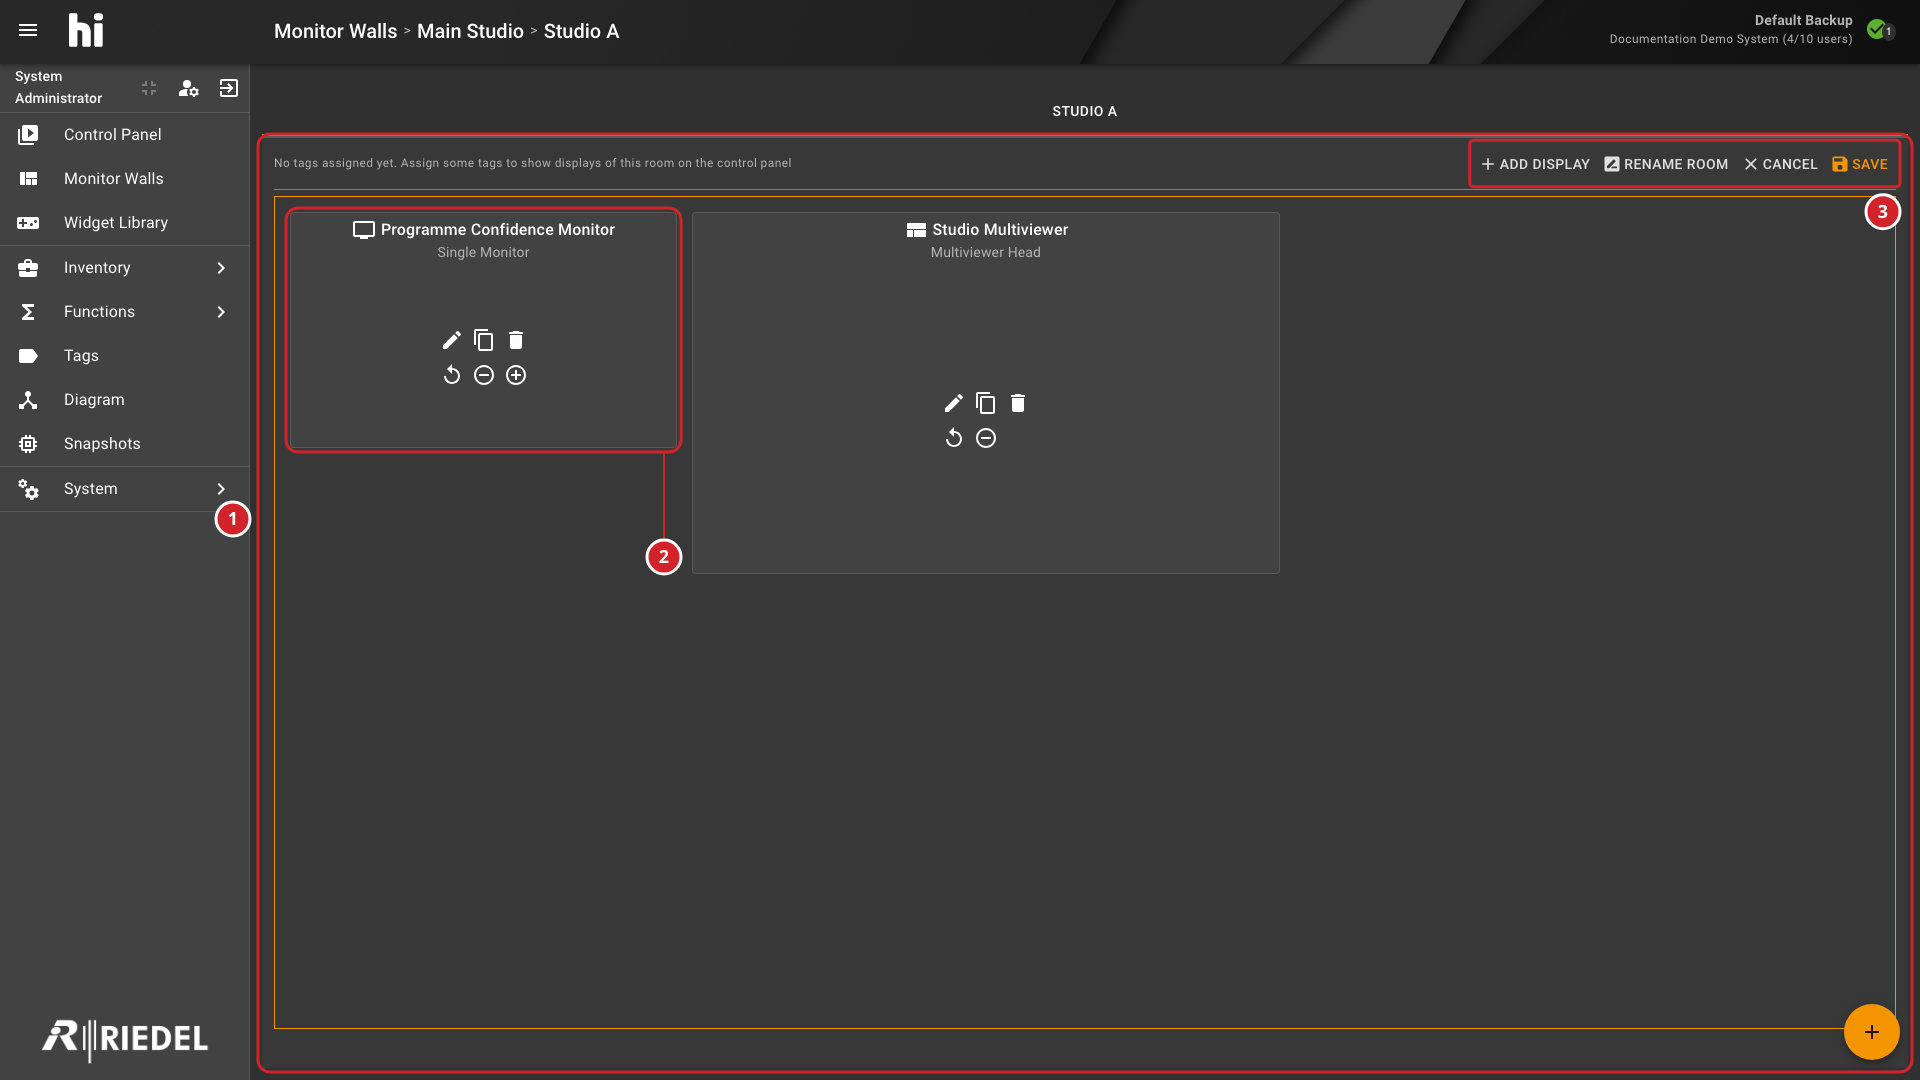The image size is (1920, 1080).
Task: Expand the System submenu chevron
Action: pyautogui.click(x=221, y=489)
